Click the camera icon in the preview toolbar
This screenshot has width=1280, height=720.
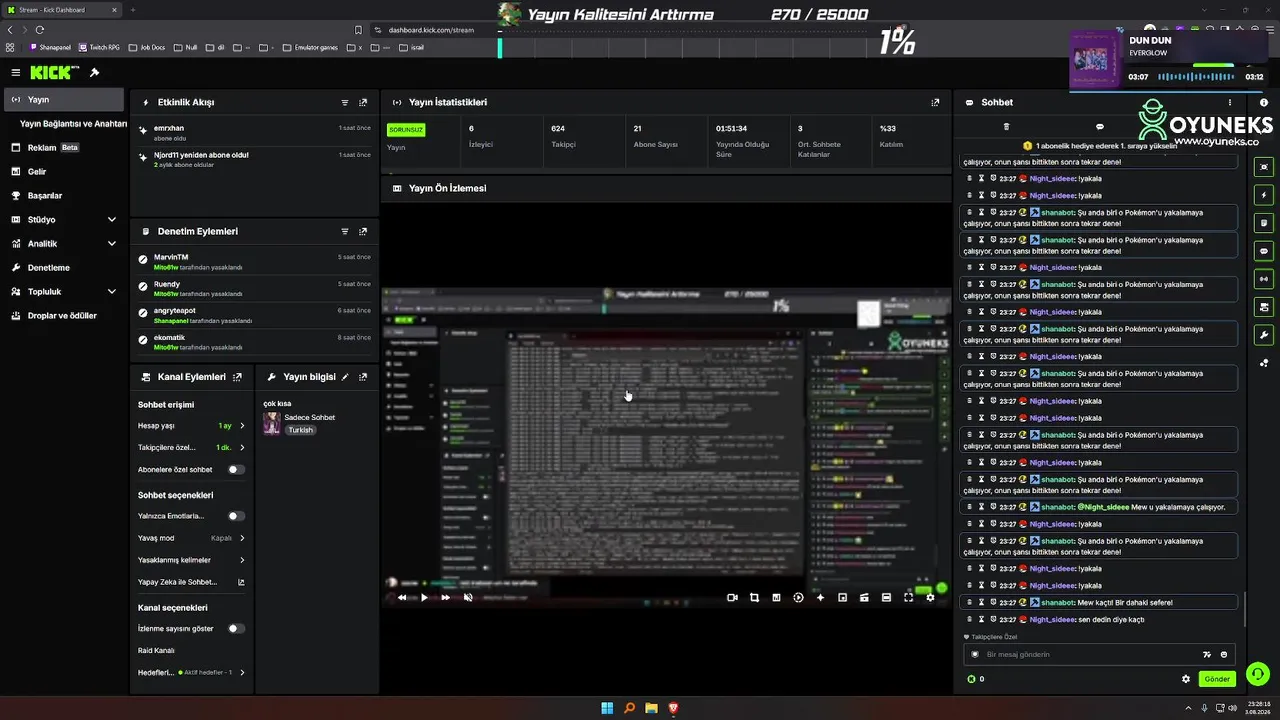tap(732, 597)
